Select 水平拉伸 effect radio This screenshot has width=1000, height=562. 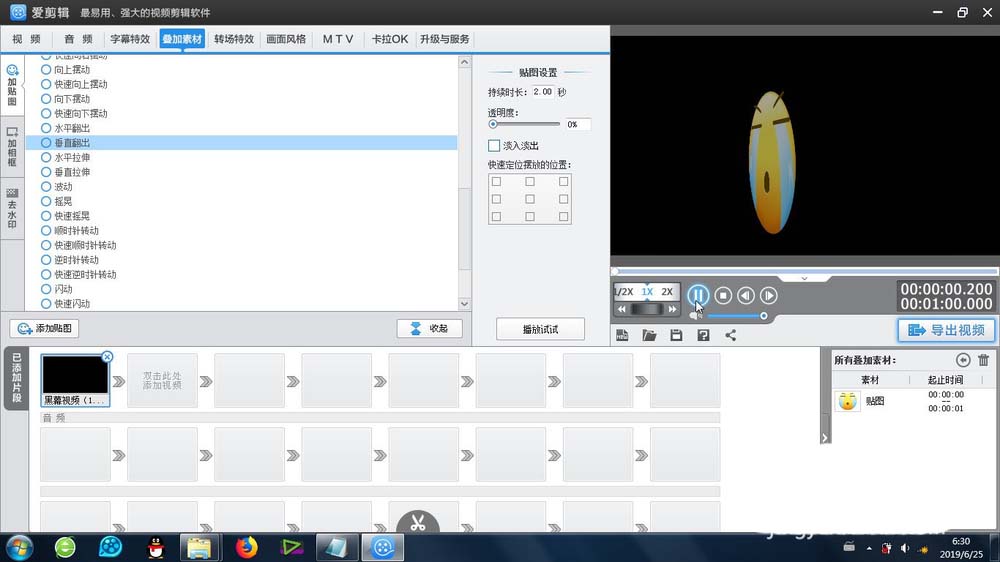point(46,158)
